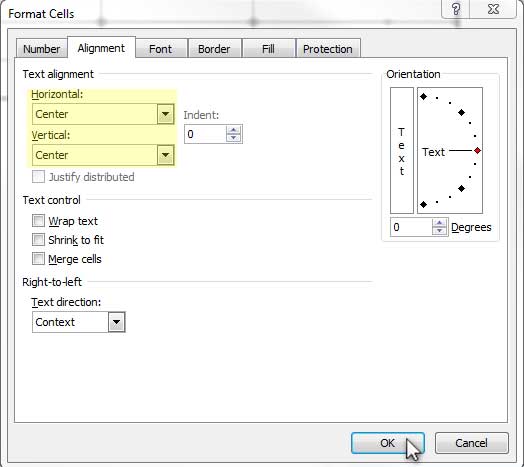The image size is (524, 467).
Task: Open the Font tab
Action: click(161, 49)
